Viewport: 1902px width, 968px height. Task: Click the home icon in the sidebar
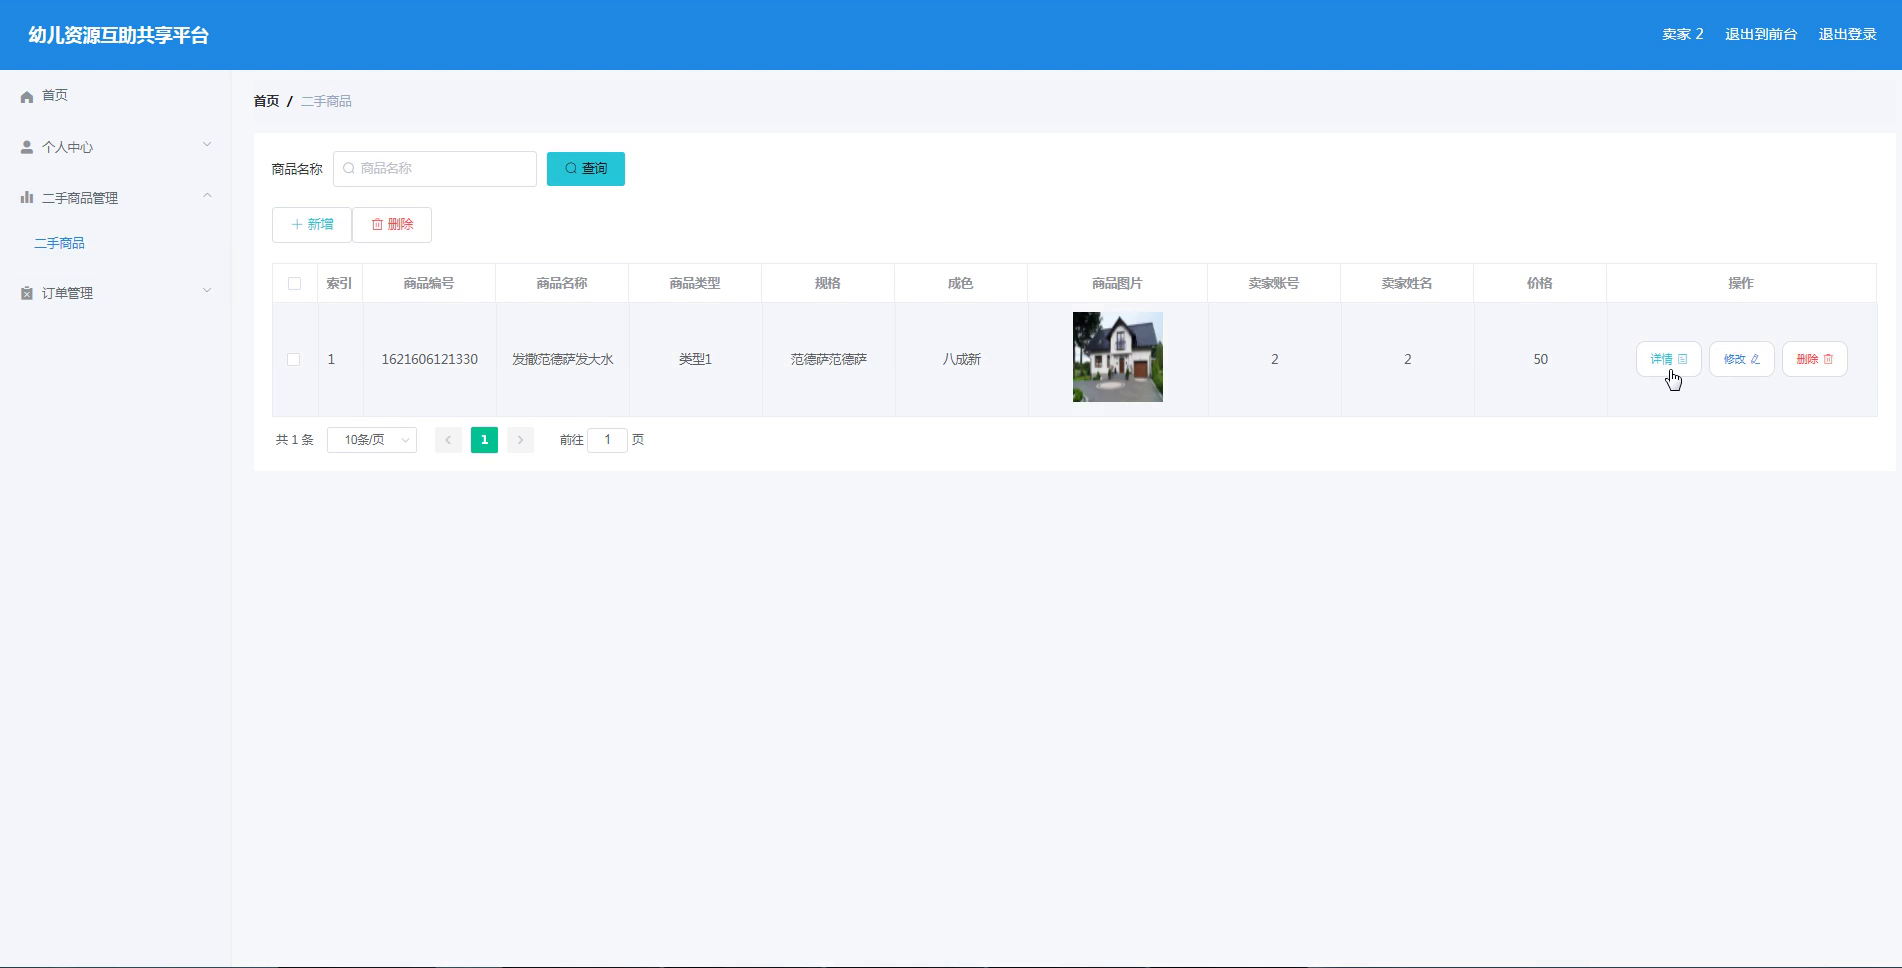pos(27,97)
